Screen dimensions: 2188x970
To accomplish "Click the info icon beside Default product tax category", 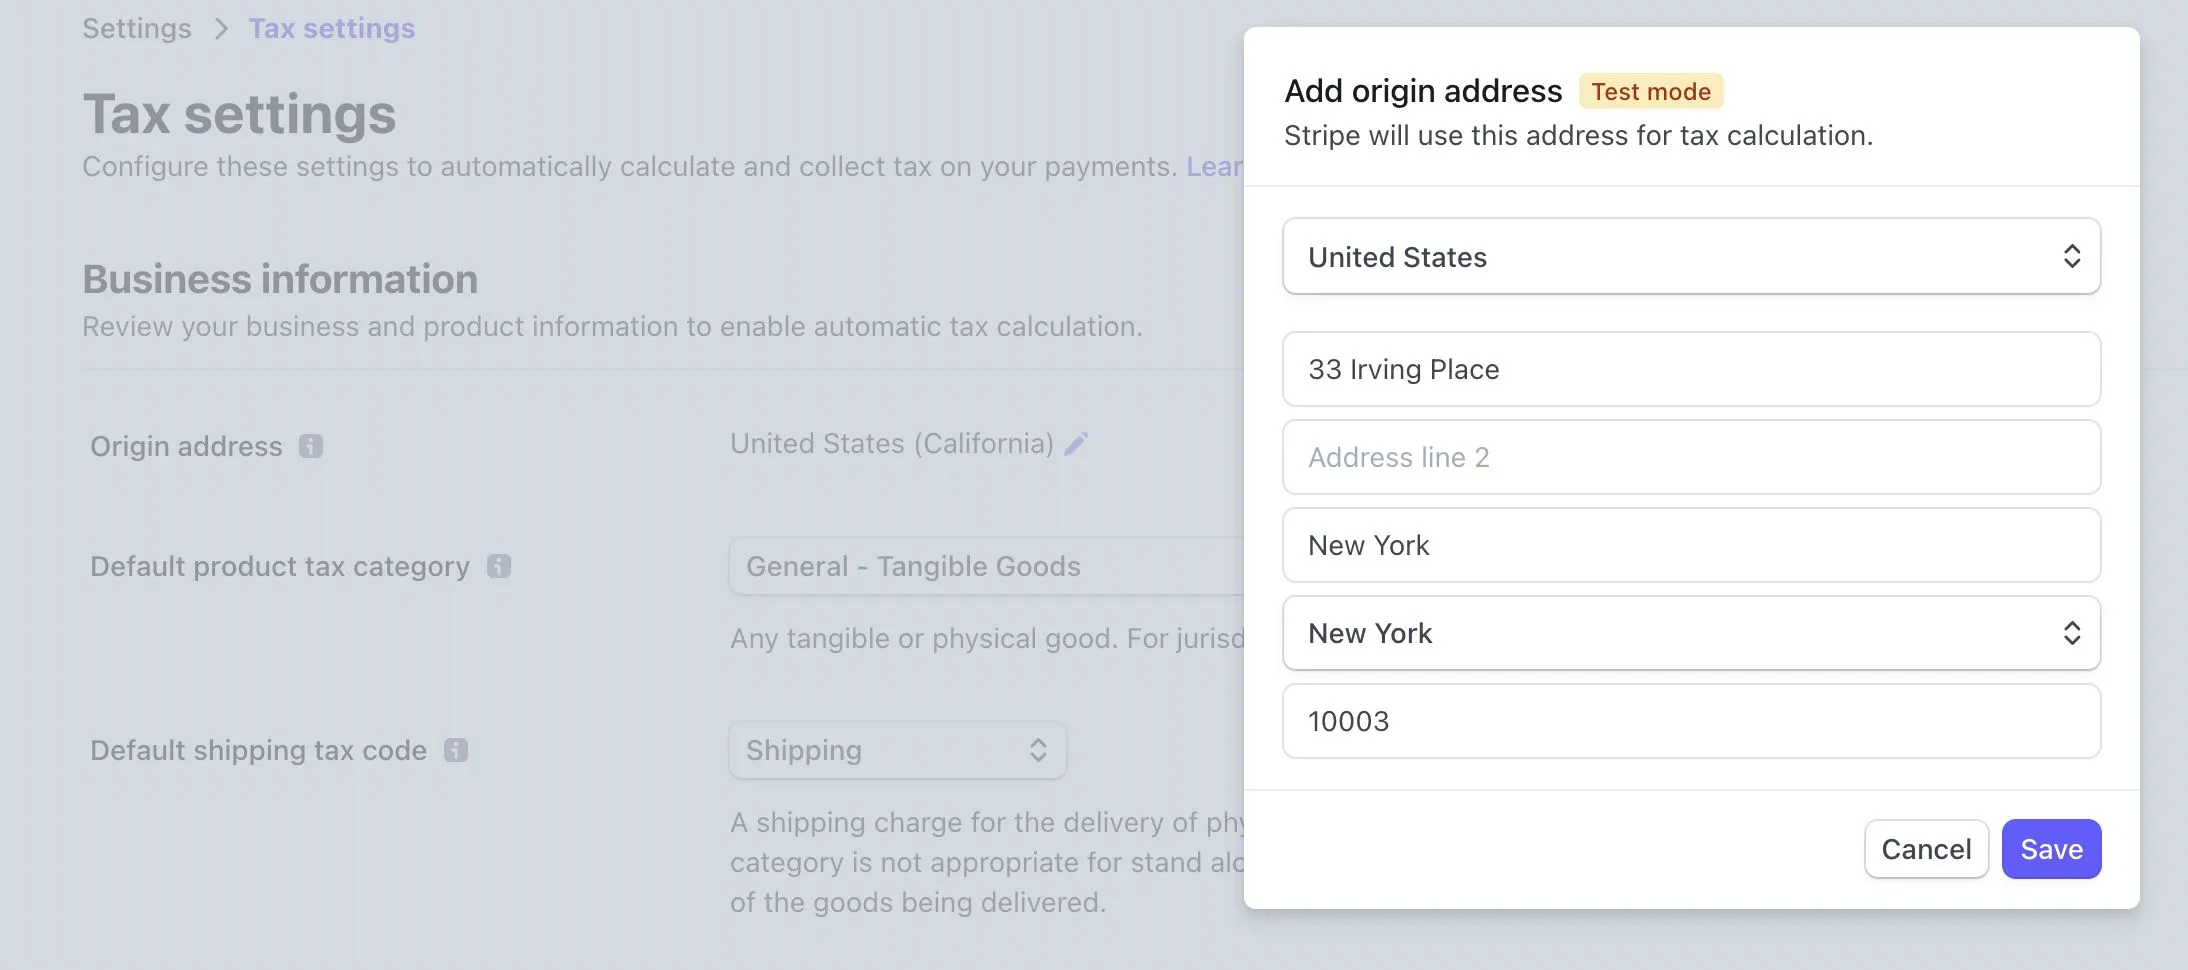I will pos(499,566).
